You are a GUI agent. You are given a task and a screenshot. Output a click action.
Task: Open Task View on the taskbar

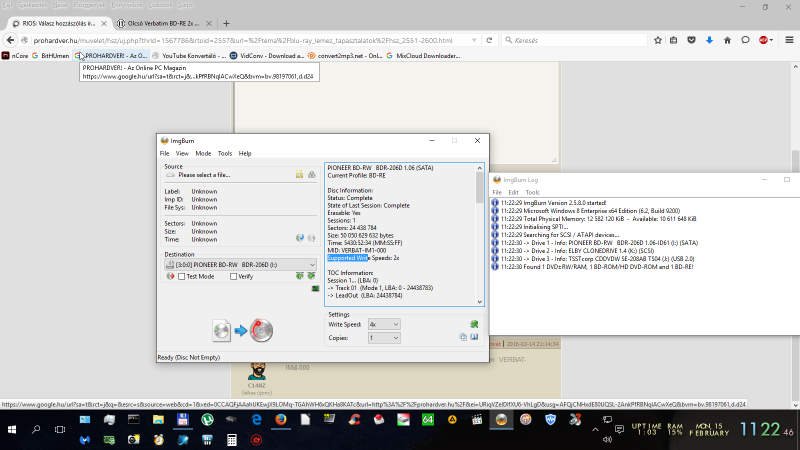60,430
